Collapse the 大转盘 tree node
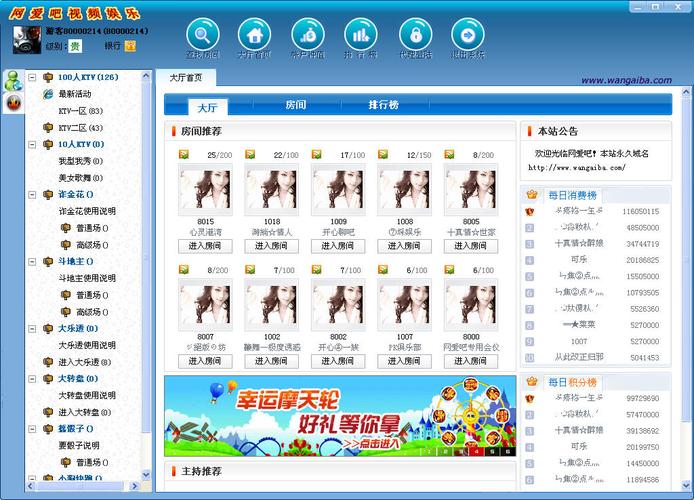Screen dimensions: 694x500 [32, 378]
